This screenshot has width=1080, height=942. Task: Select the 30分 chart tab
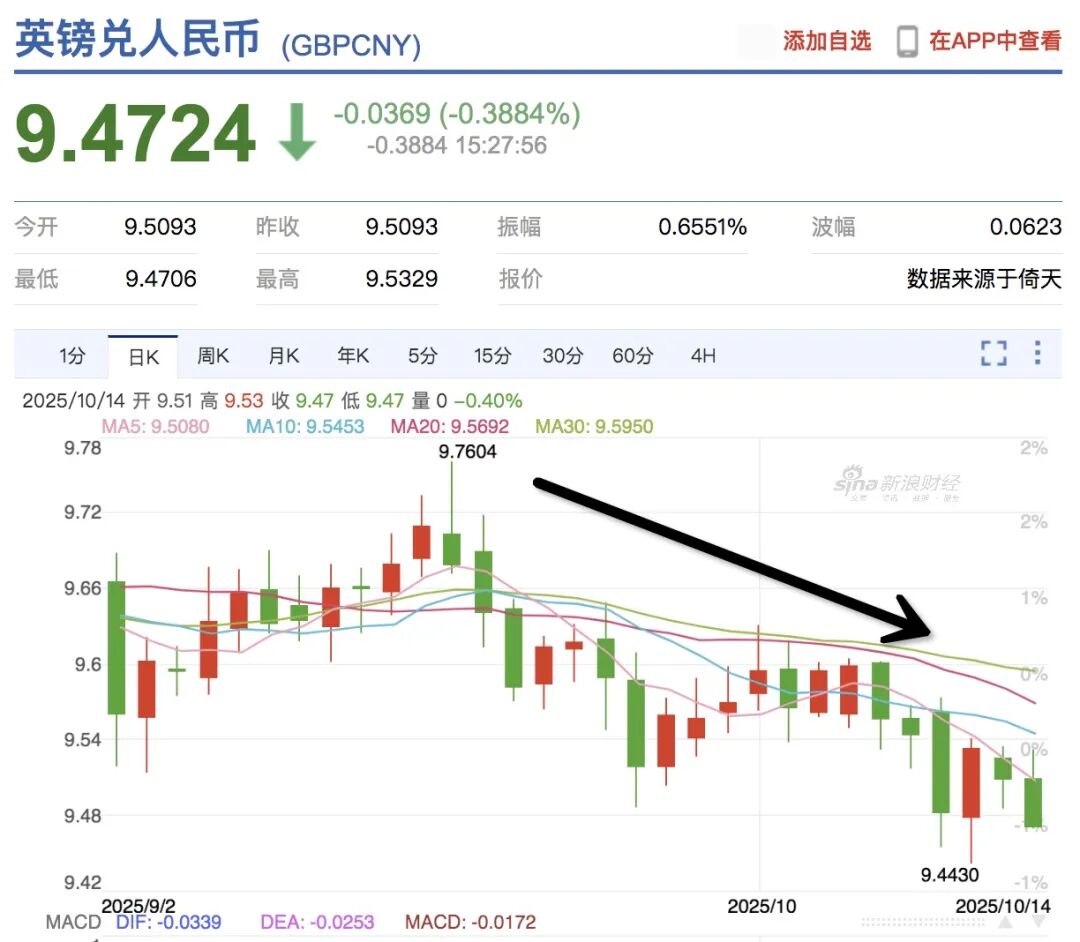pos(563,355)
